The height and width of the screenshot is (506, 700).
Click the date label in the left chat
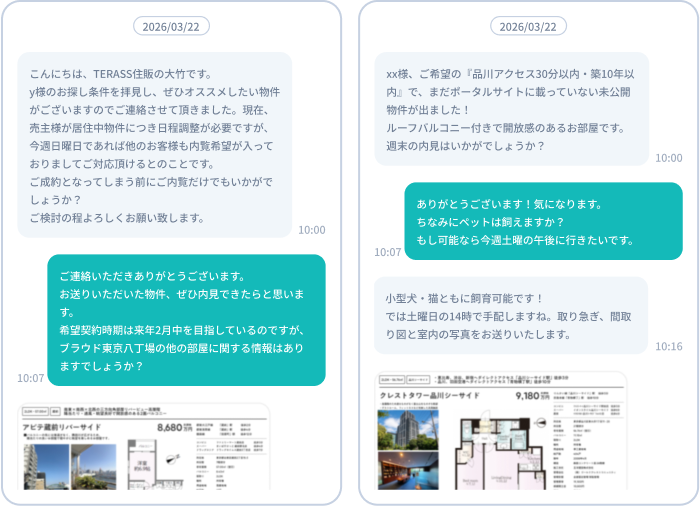pyautogui.click(x=171, y=26)
